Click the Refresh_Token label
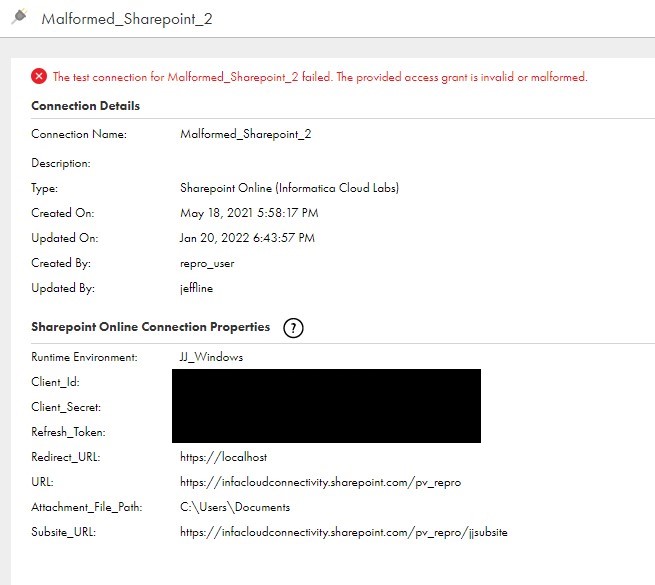 pyautogui.click(x=69, y=432)
